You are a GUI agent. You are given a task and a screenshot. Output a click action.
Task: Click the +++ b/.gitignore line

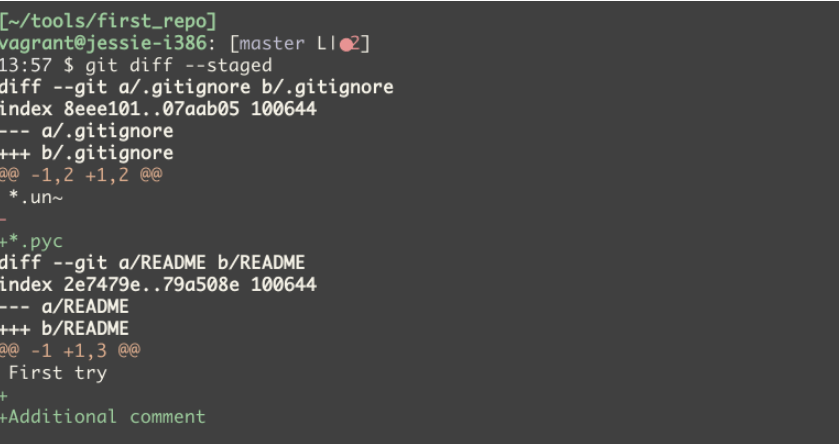click(86, 153)
